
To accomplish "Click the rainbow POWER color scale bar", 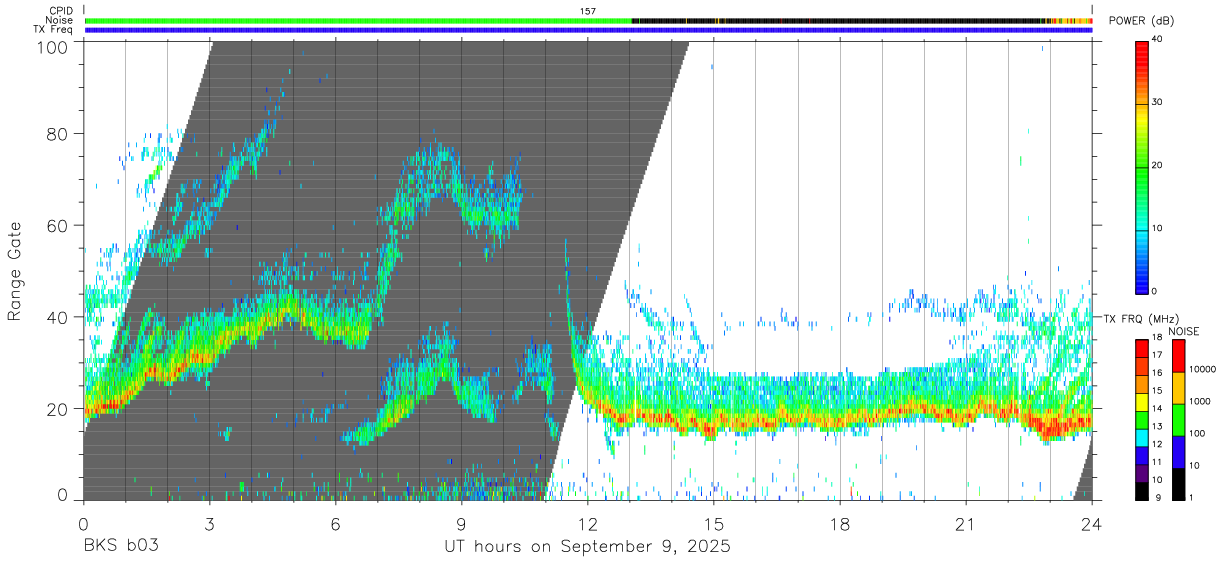I will point(1141,166).
